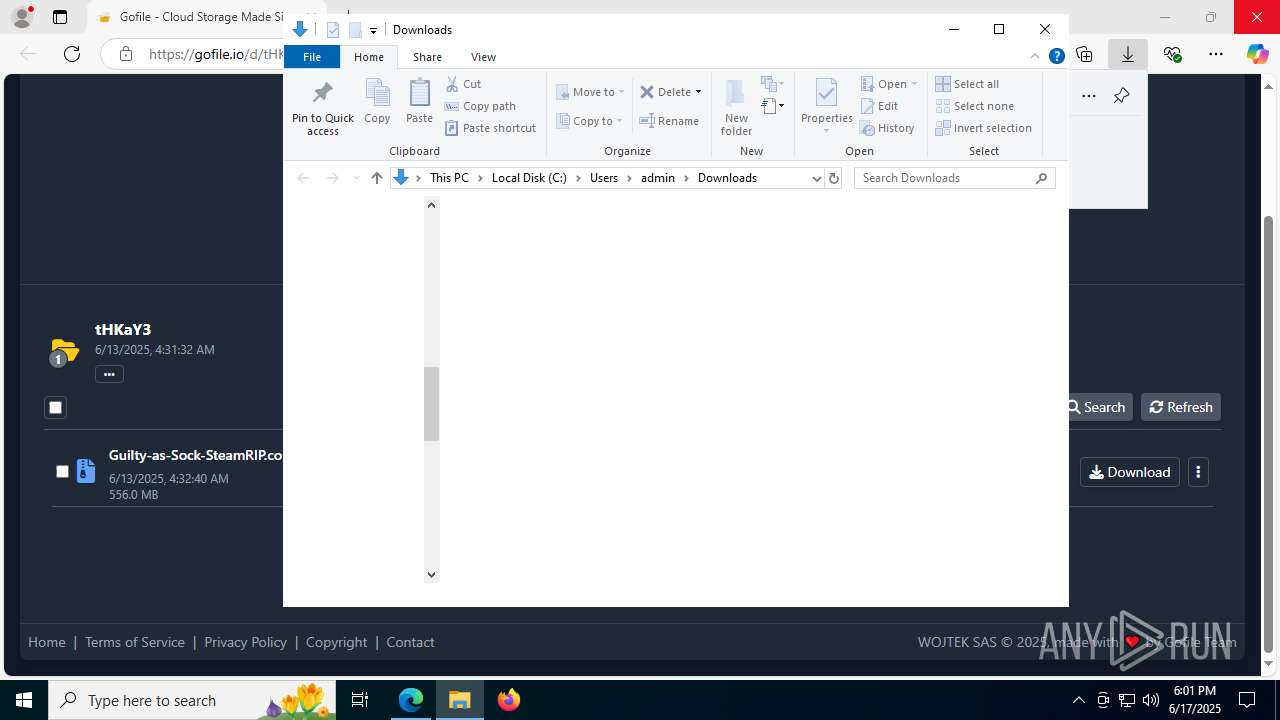Open the File menu in Explorer

pyautogui.click(x=312, y=57)
